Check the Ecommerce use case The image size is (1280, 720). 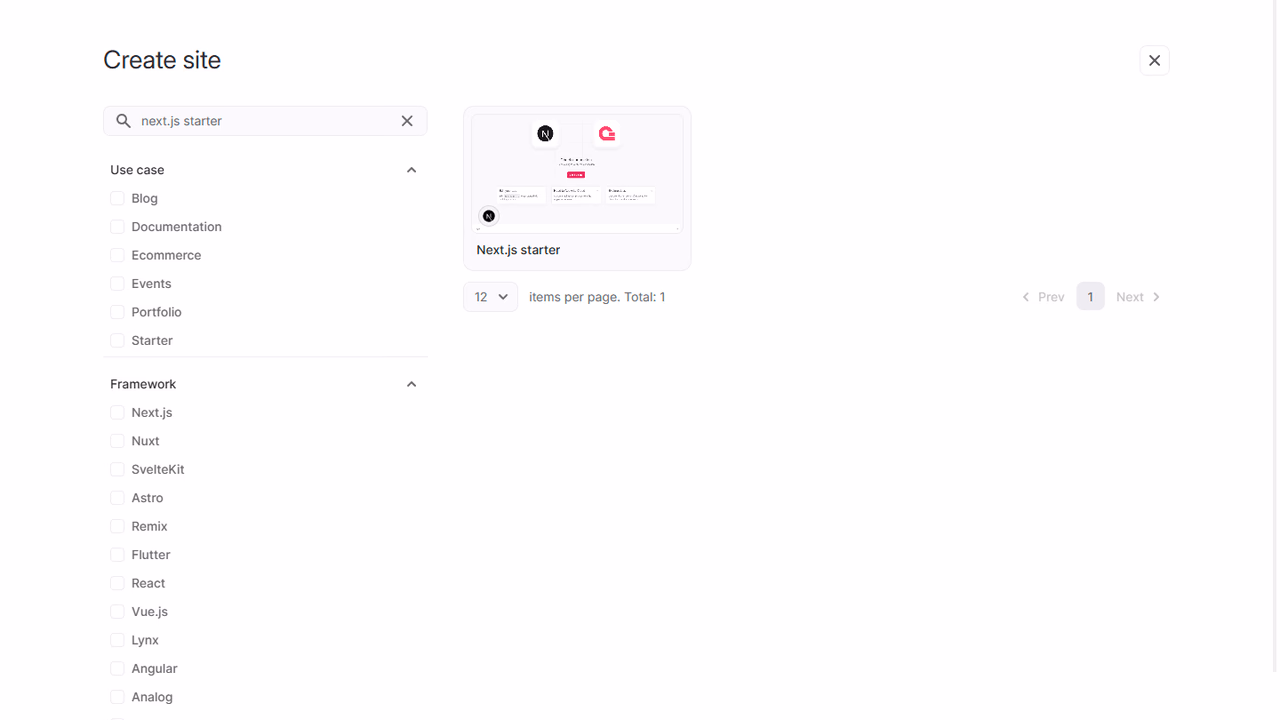pos(117,255)
